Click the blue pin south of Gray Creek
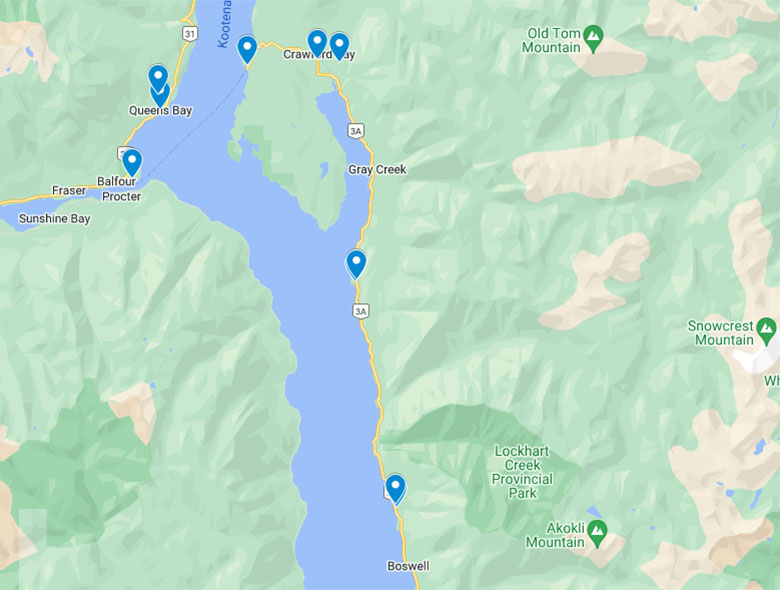 coord(356,263)
